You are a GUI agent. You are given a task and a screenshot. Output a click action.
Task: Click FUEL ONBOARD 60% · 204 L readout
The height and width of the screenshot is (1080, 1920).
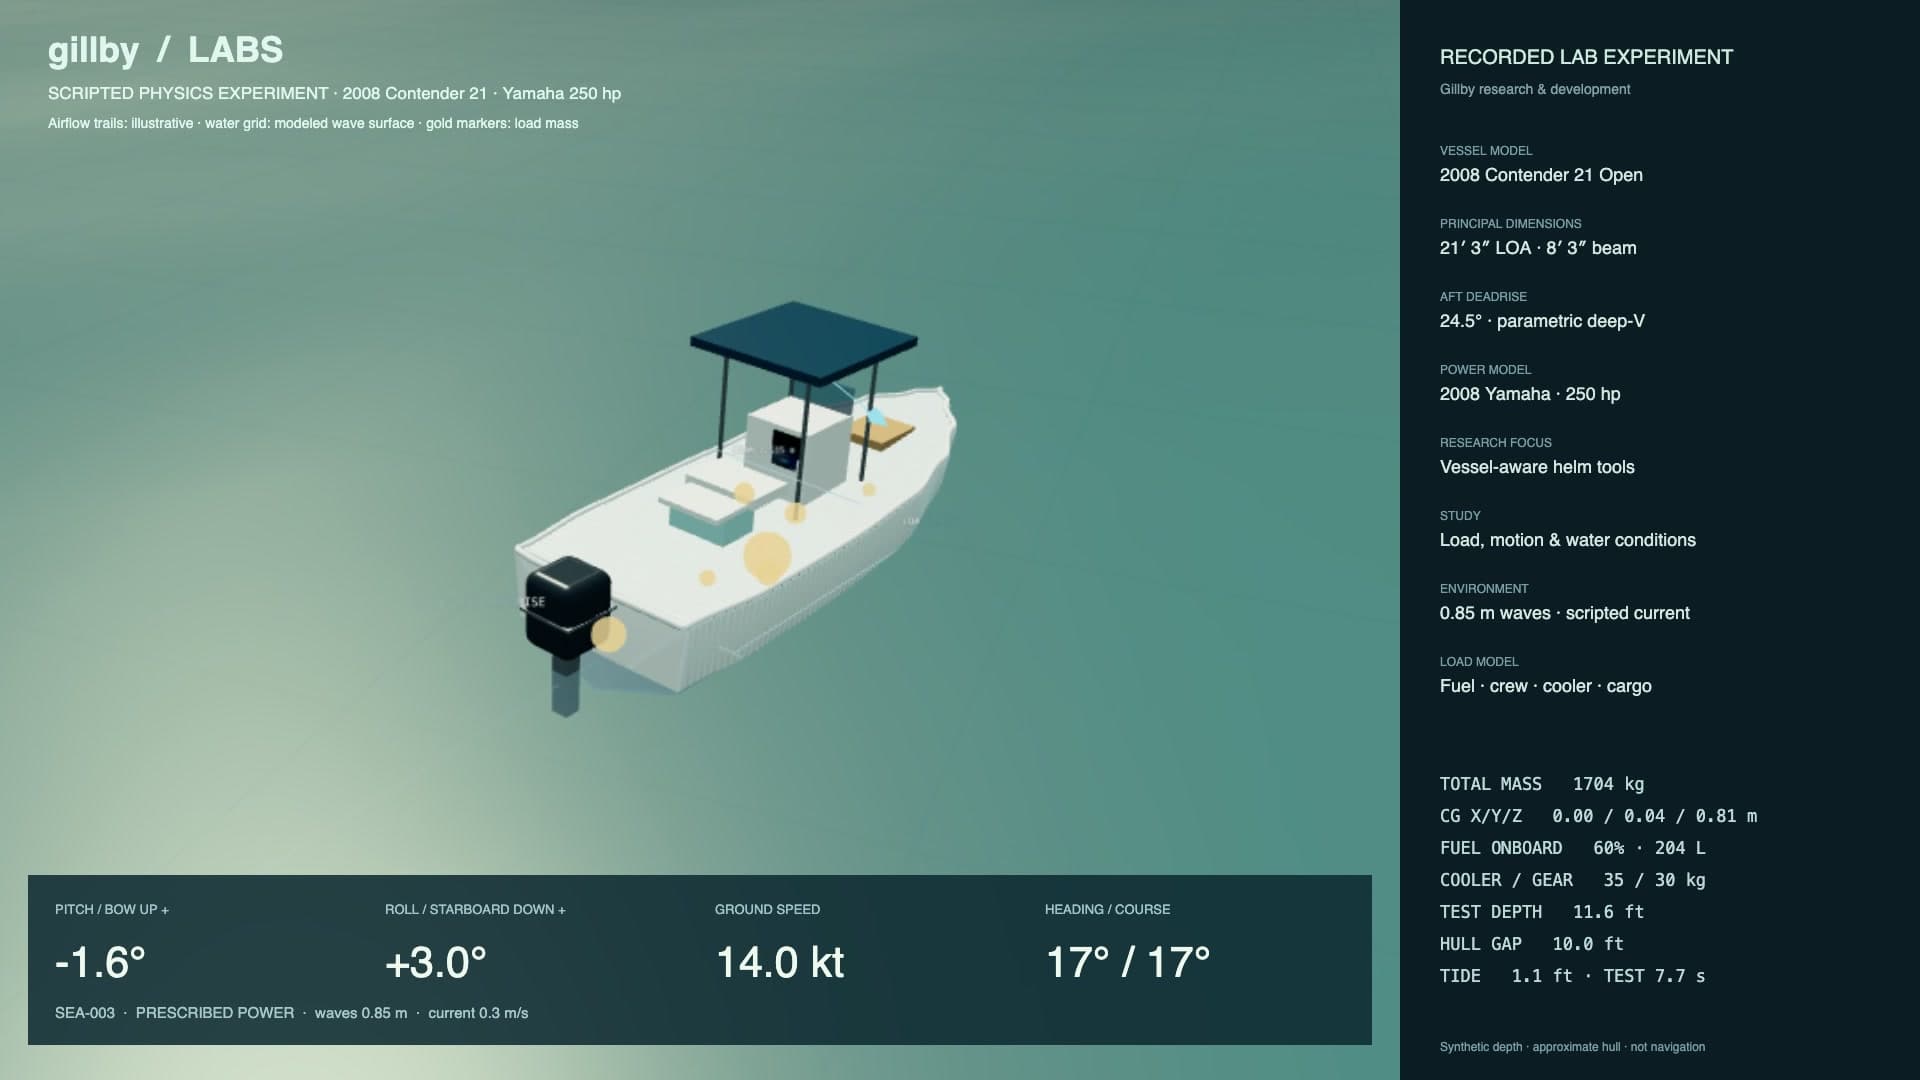click(1572, 848)
